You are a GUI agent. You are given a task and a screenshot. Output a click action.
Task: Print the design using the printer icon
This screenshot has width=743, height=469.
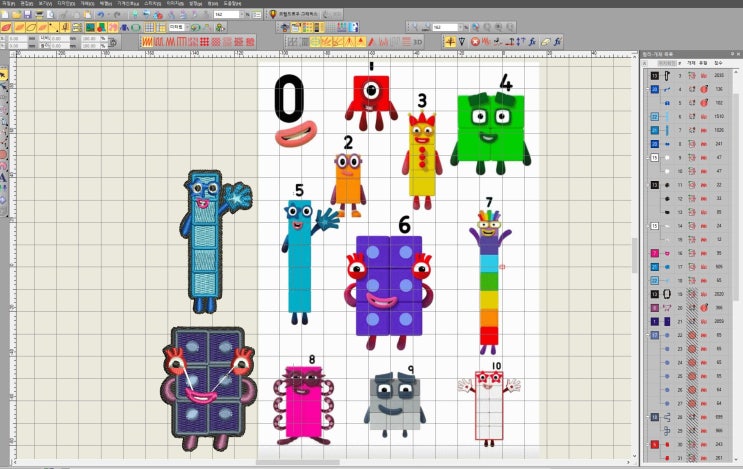pos(39,15)
